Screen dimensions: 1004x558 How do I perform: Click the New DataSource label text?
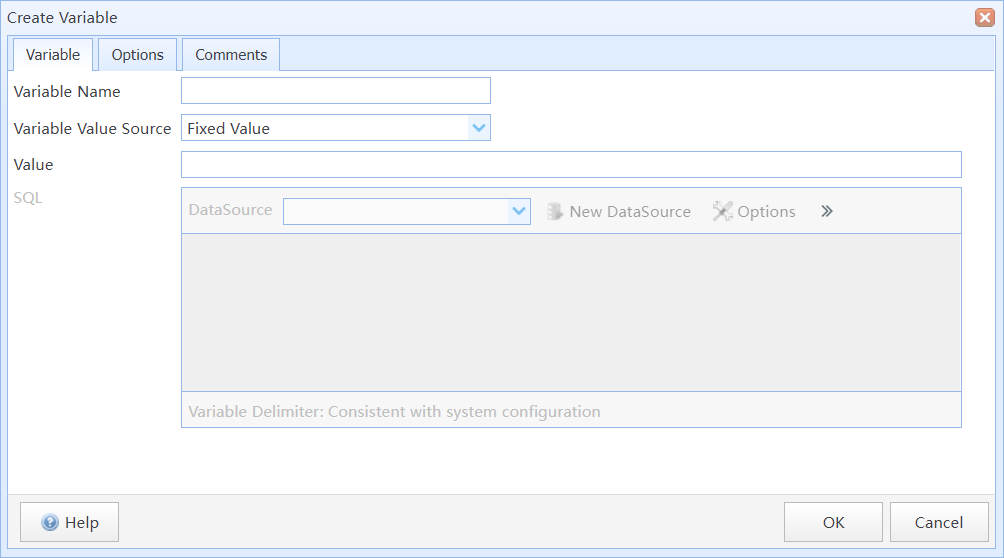tap(630, 211)
